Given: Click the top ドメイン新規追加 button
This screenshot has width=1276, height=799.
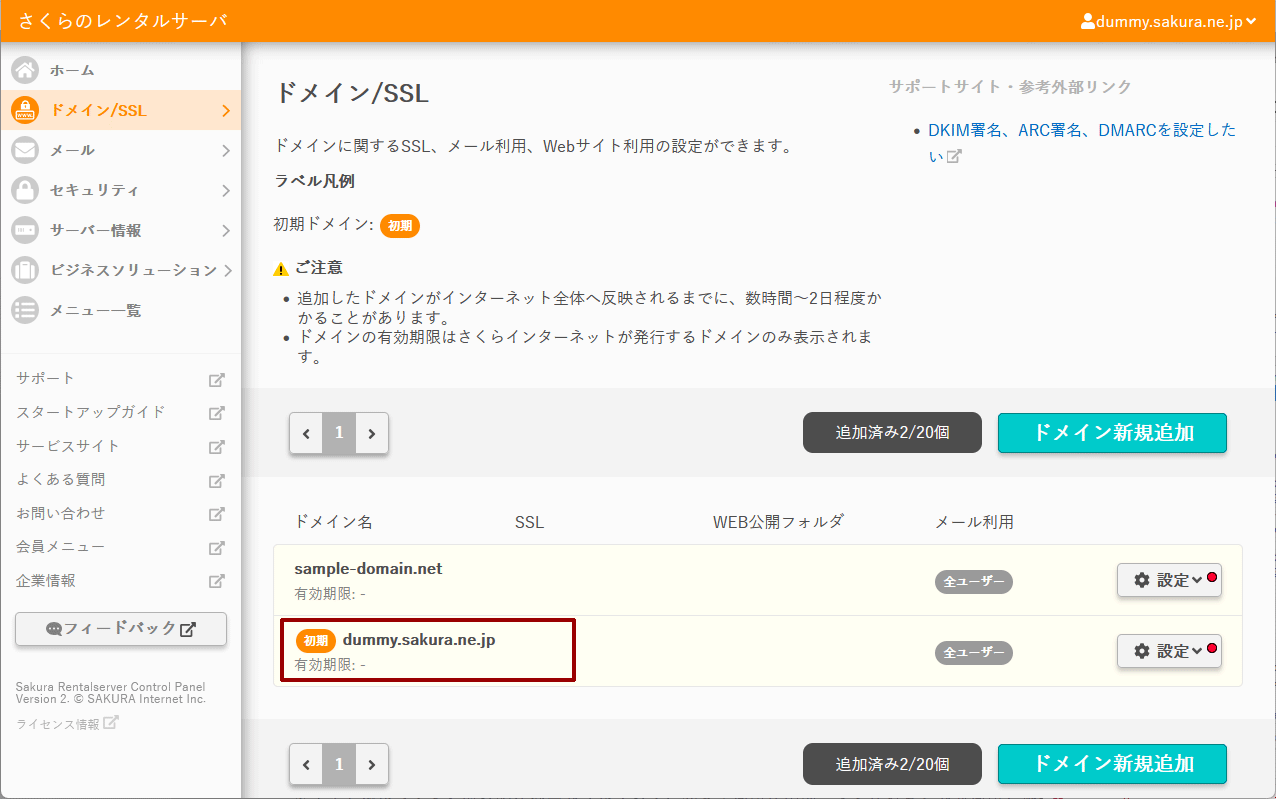Looking at the screenshot, I should click(1112, 433).
